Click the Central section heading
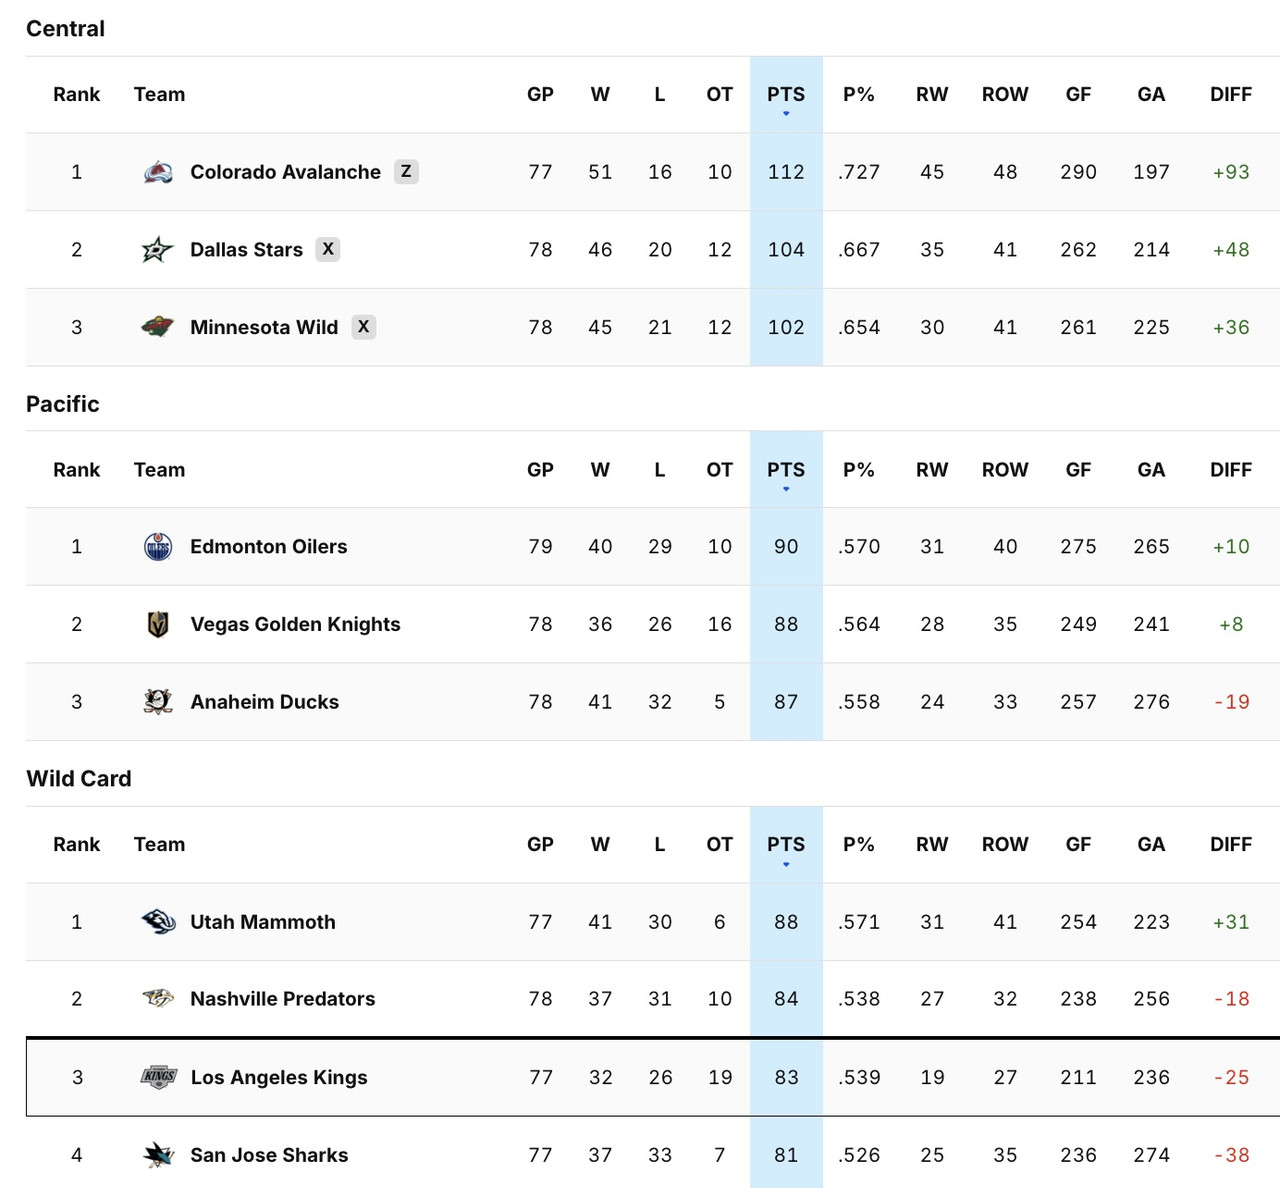Screen dimensions: 1280x1188 pyautogui.click(x=65, y=28)
